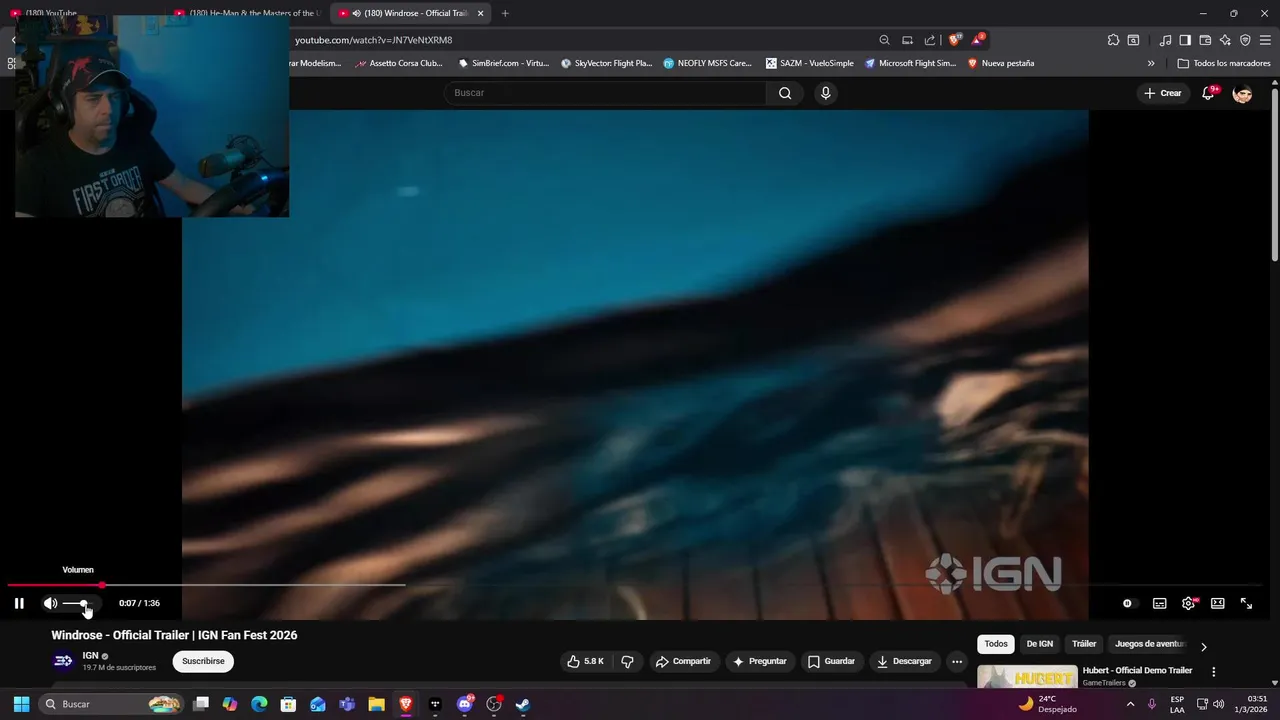Start voice search with the microphone
Viewport: 1280px width, 720px height.
pyautogui.click(x=825, y=93)
